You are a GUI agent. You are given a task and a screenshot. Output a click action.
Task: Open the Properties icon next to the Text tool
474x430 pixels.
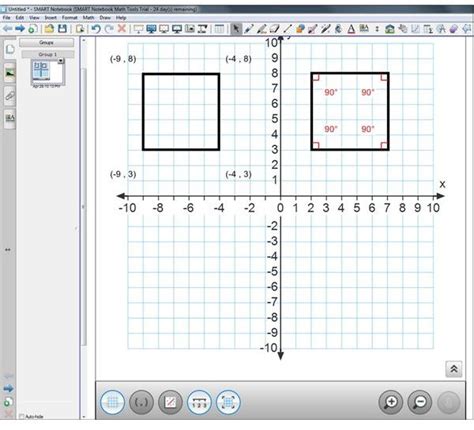[x=364, y=29]
